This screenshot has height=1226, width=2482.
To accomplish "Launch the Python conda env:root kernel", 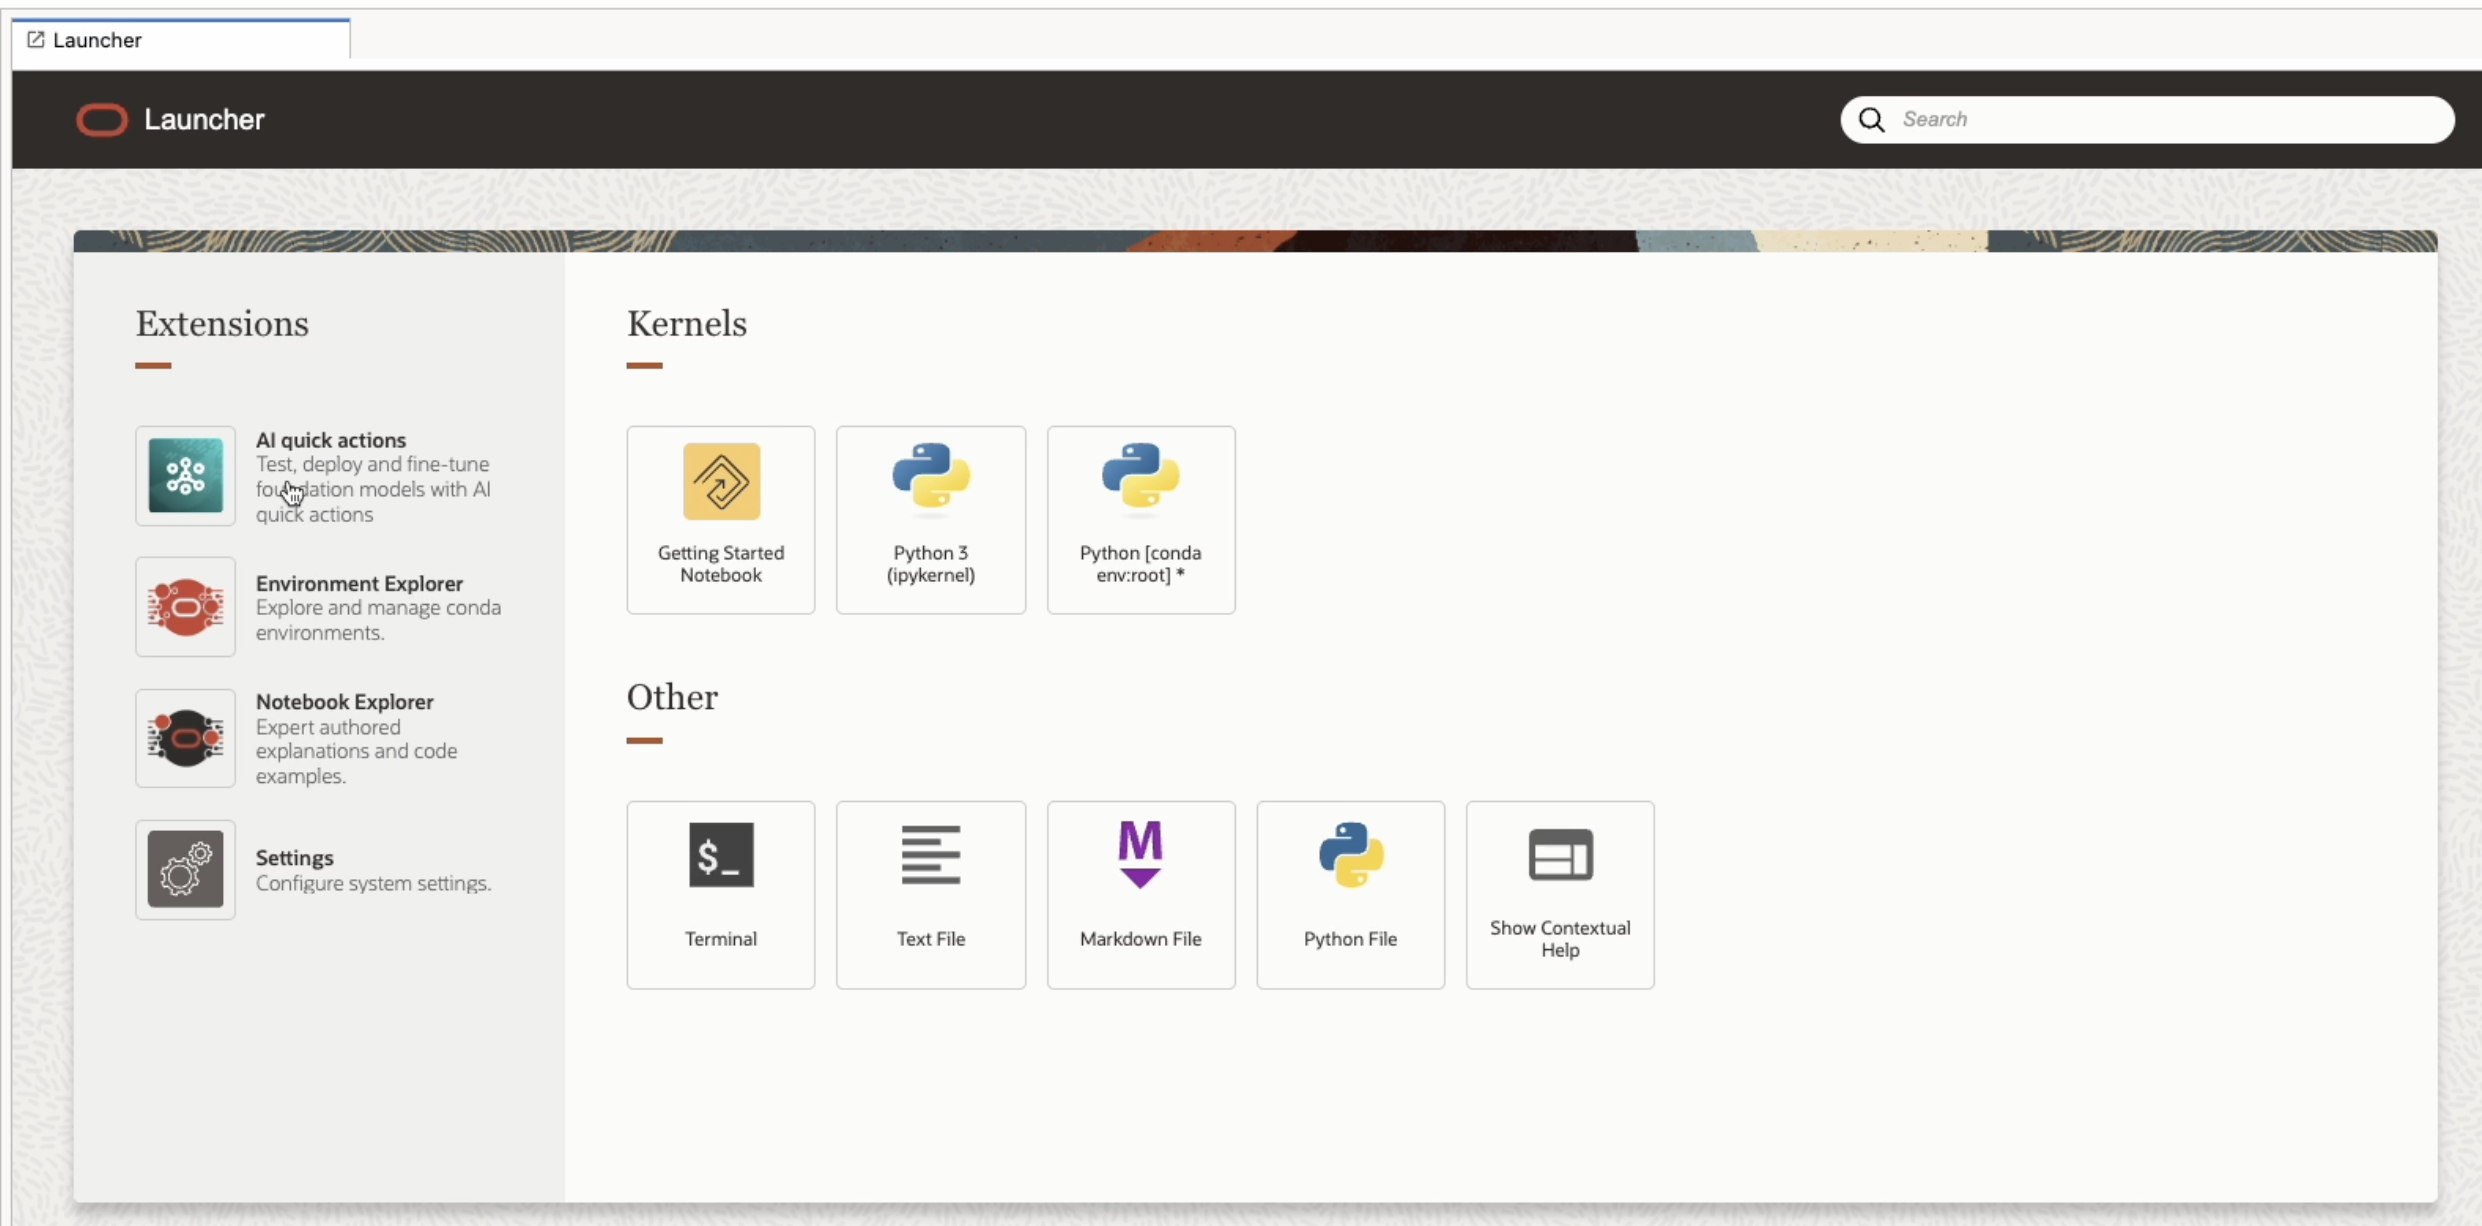I will [1140, 519].
